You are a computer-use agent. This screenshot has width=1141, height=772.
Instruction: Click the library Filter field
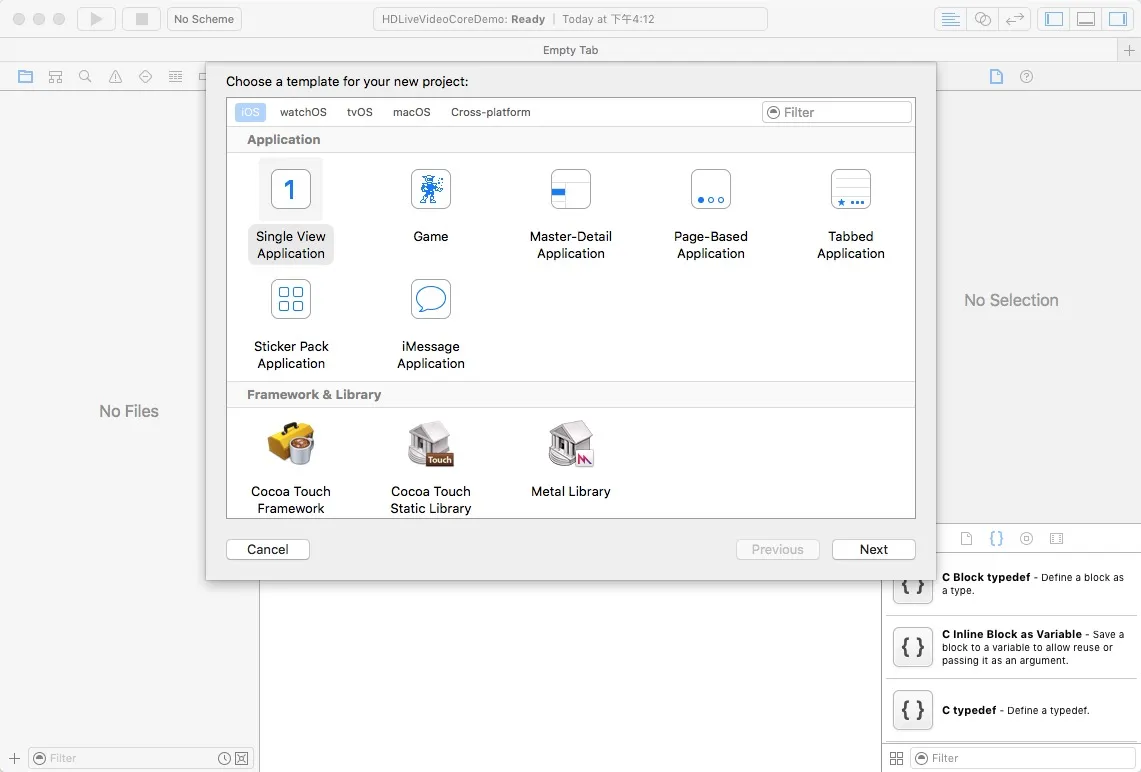click(x=1022, y=758)
